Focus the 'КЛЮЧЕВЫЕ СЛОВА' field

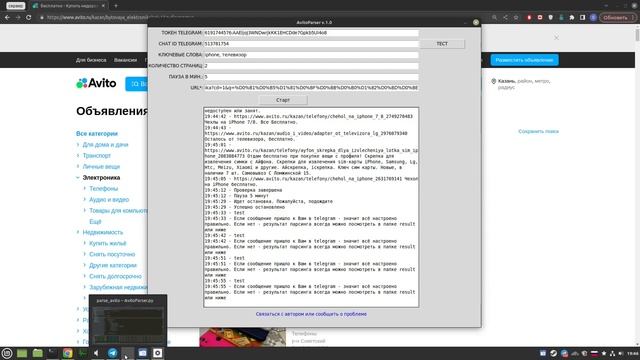pyautogui.click(x=311, y=55)
